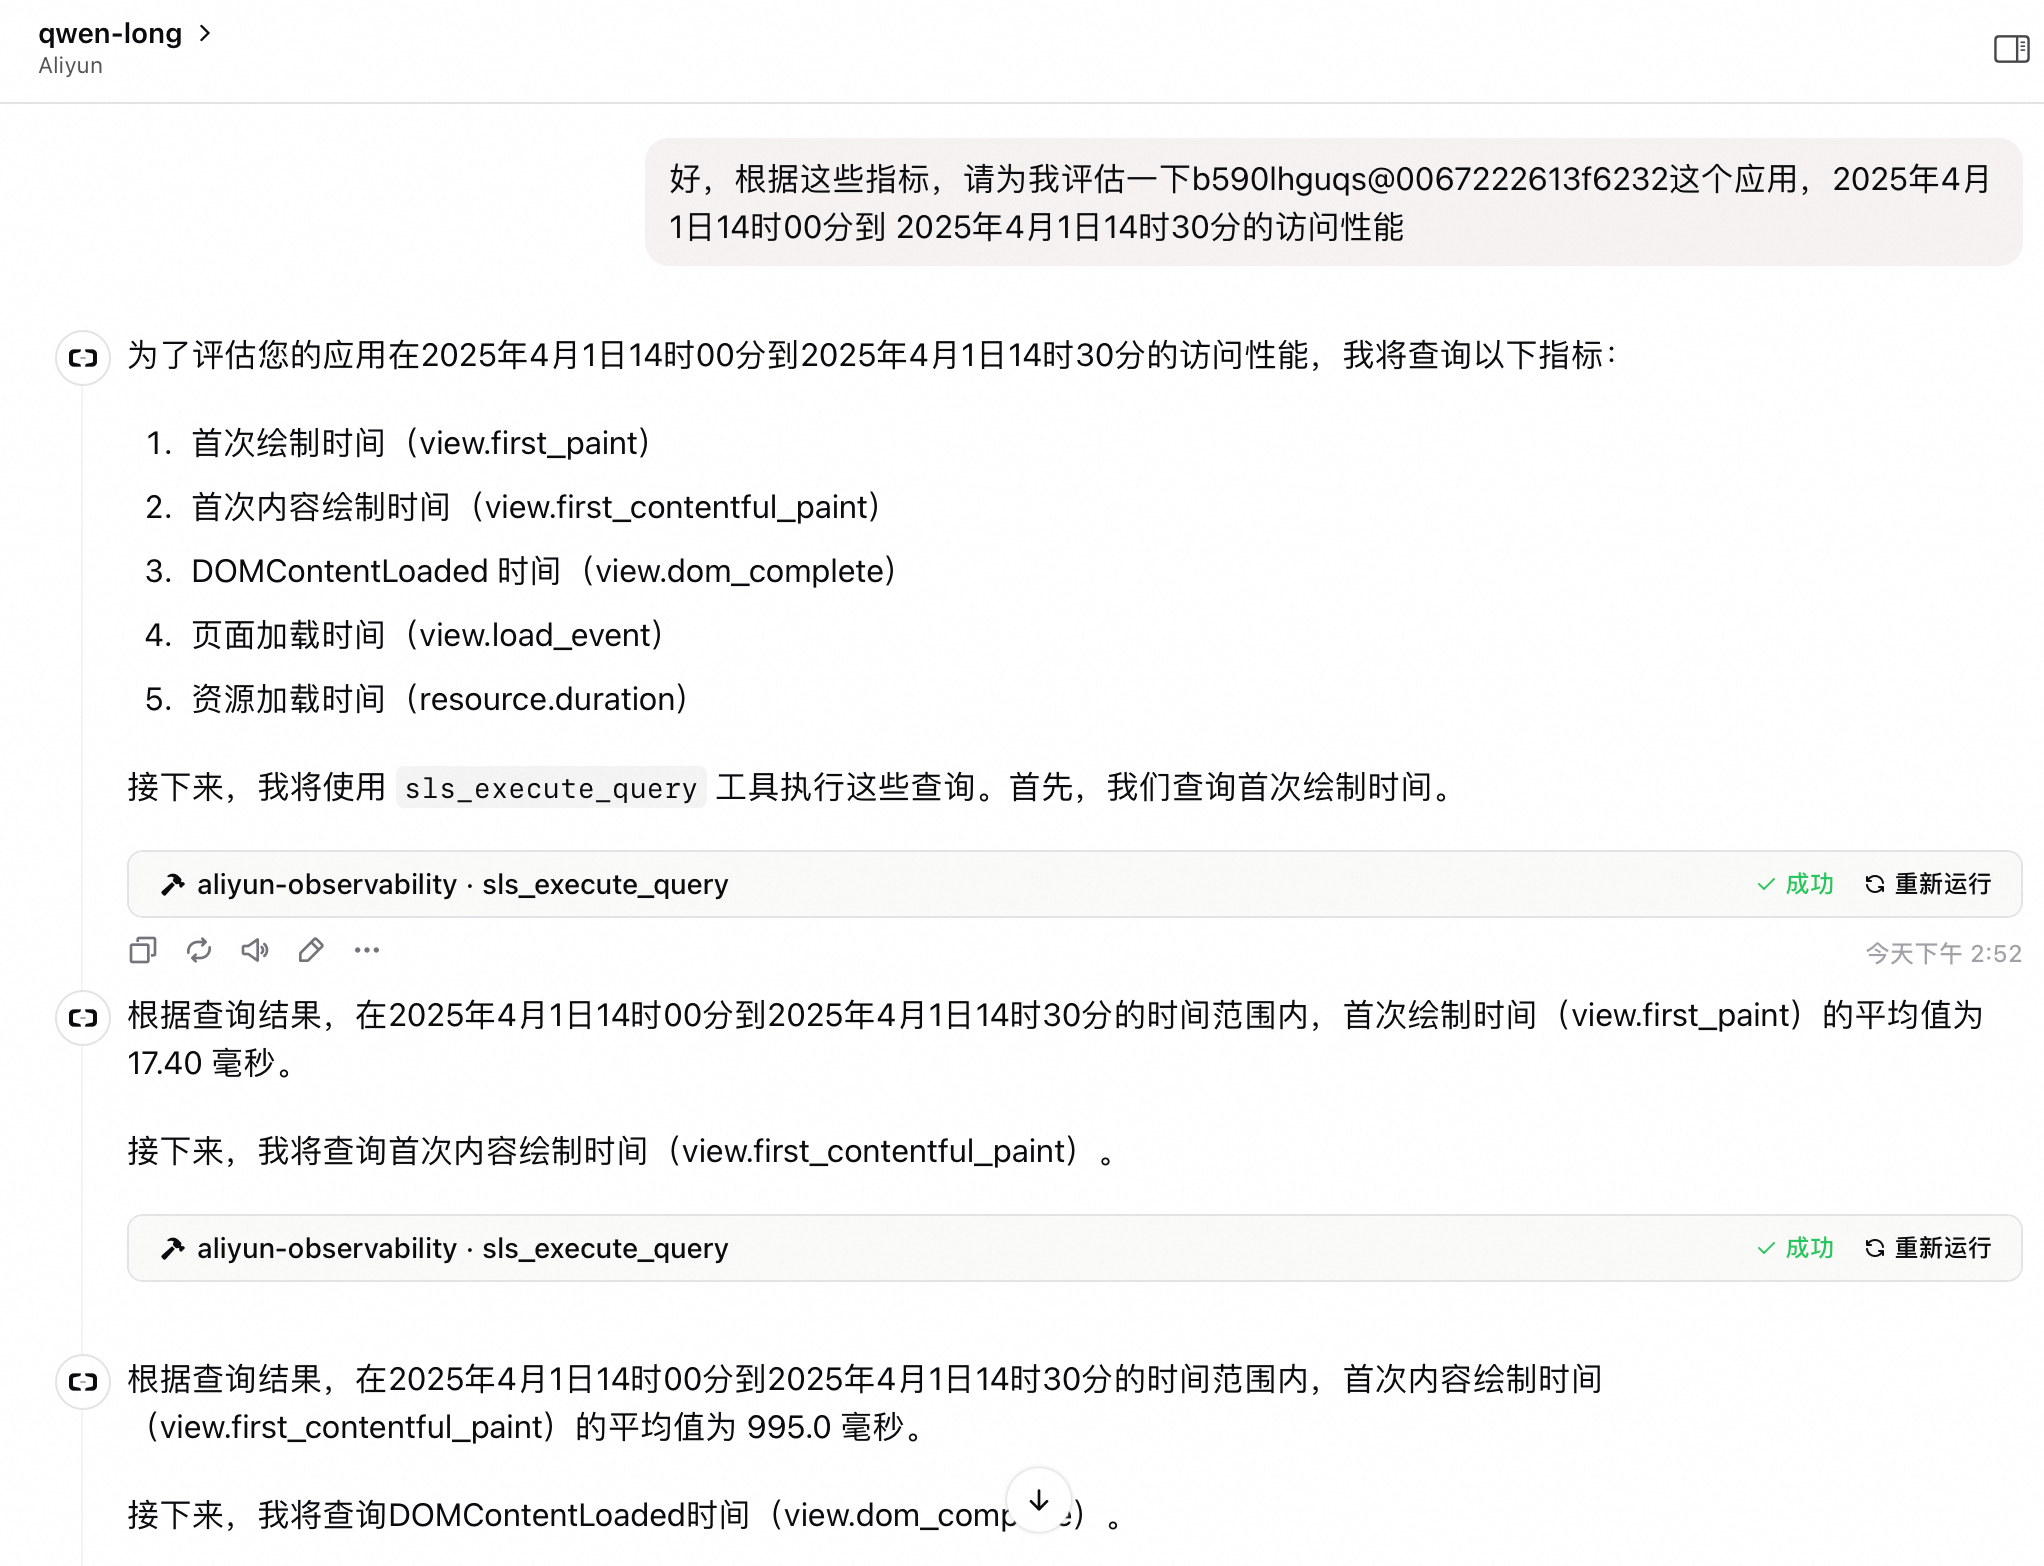Rerun the second sls_execute_query tool call
This screenshot has width=2044, height=1566.
(x=1927, y=1248)
